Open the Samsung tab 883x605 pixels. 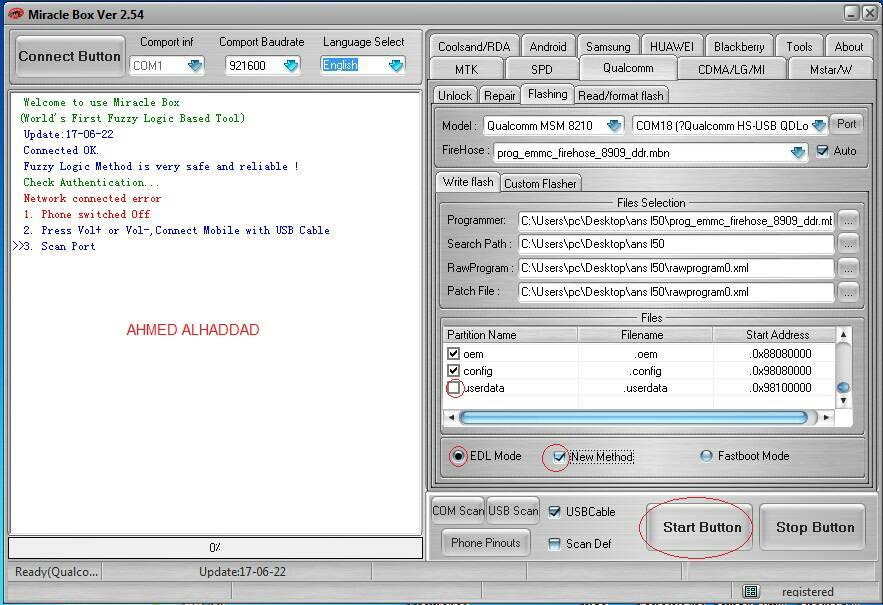[608, 47]
